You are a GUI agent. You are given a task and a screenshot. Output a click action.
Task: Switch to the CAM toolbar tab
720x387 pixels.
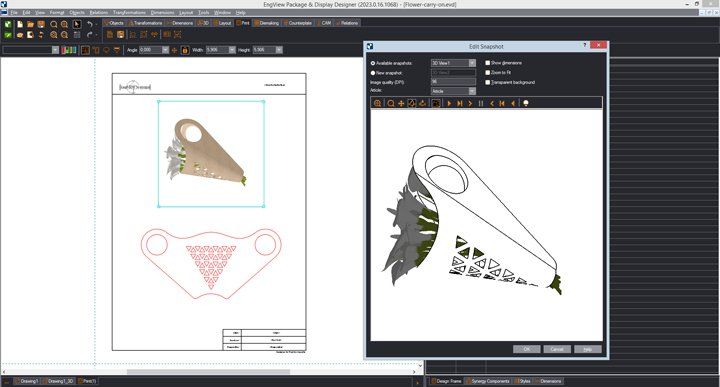[x=324, y=23]
